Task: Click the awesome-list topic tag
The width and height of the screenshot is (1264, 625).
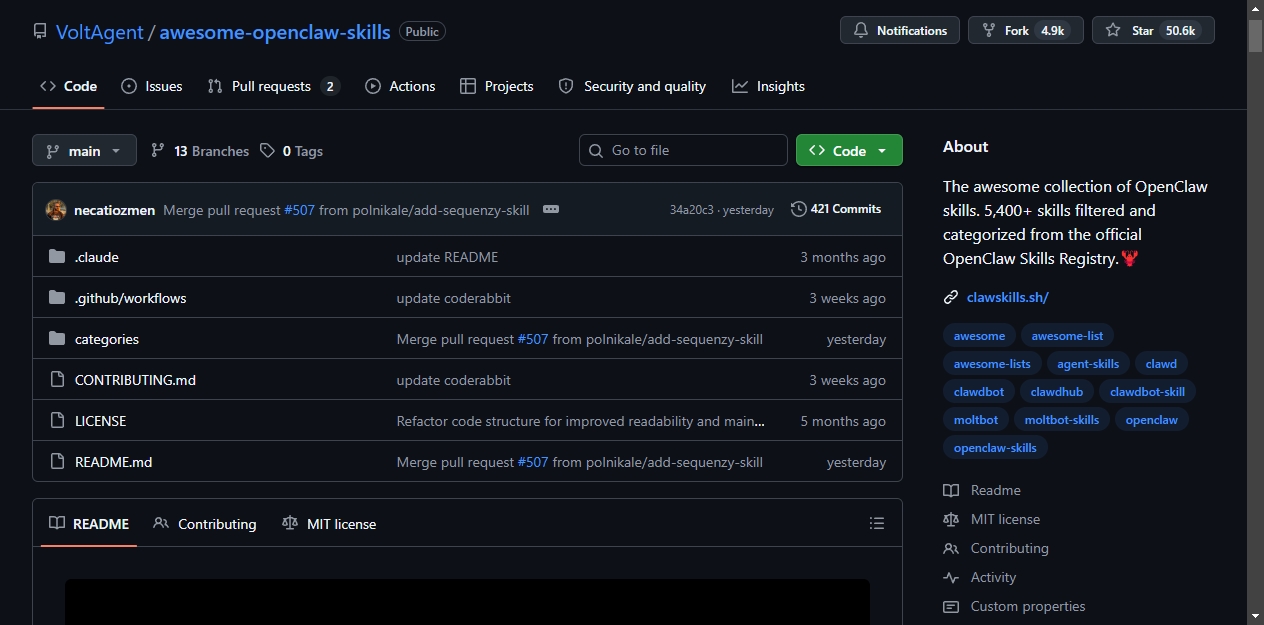Action: coord(1067,336)
